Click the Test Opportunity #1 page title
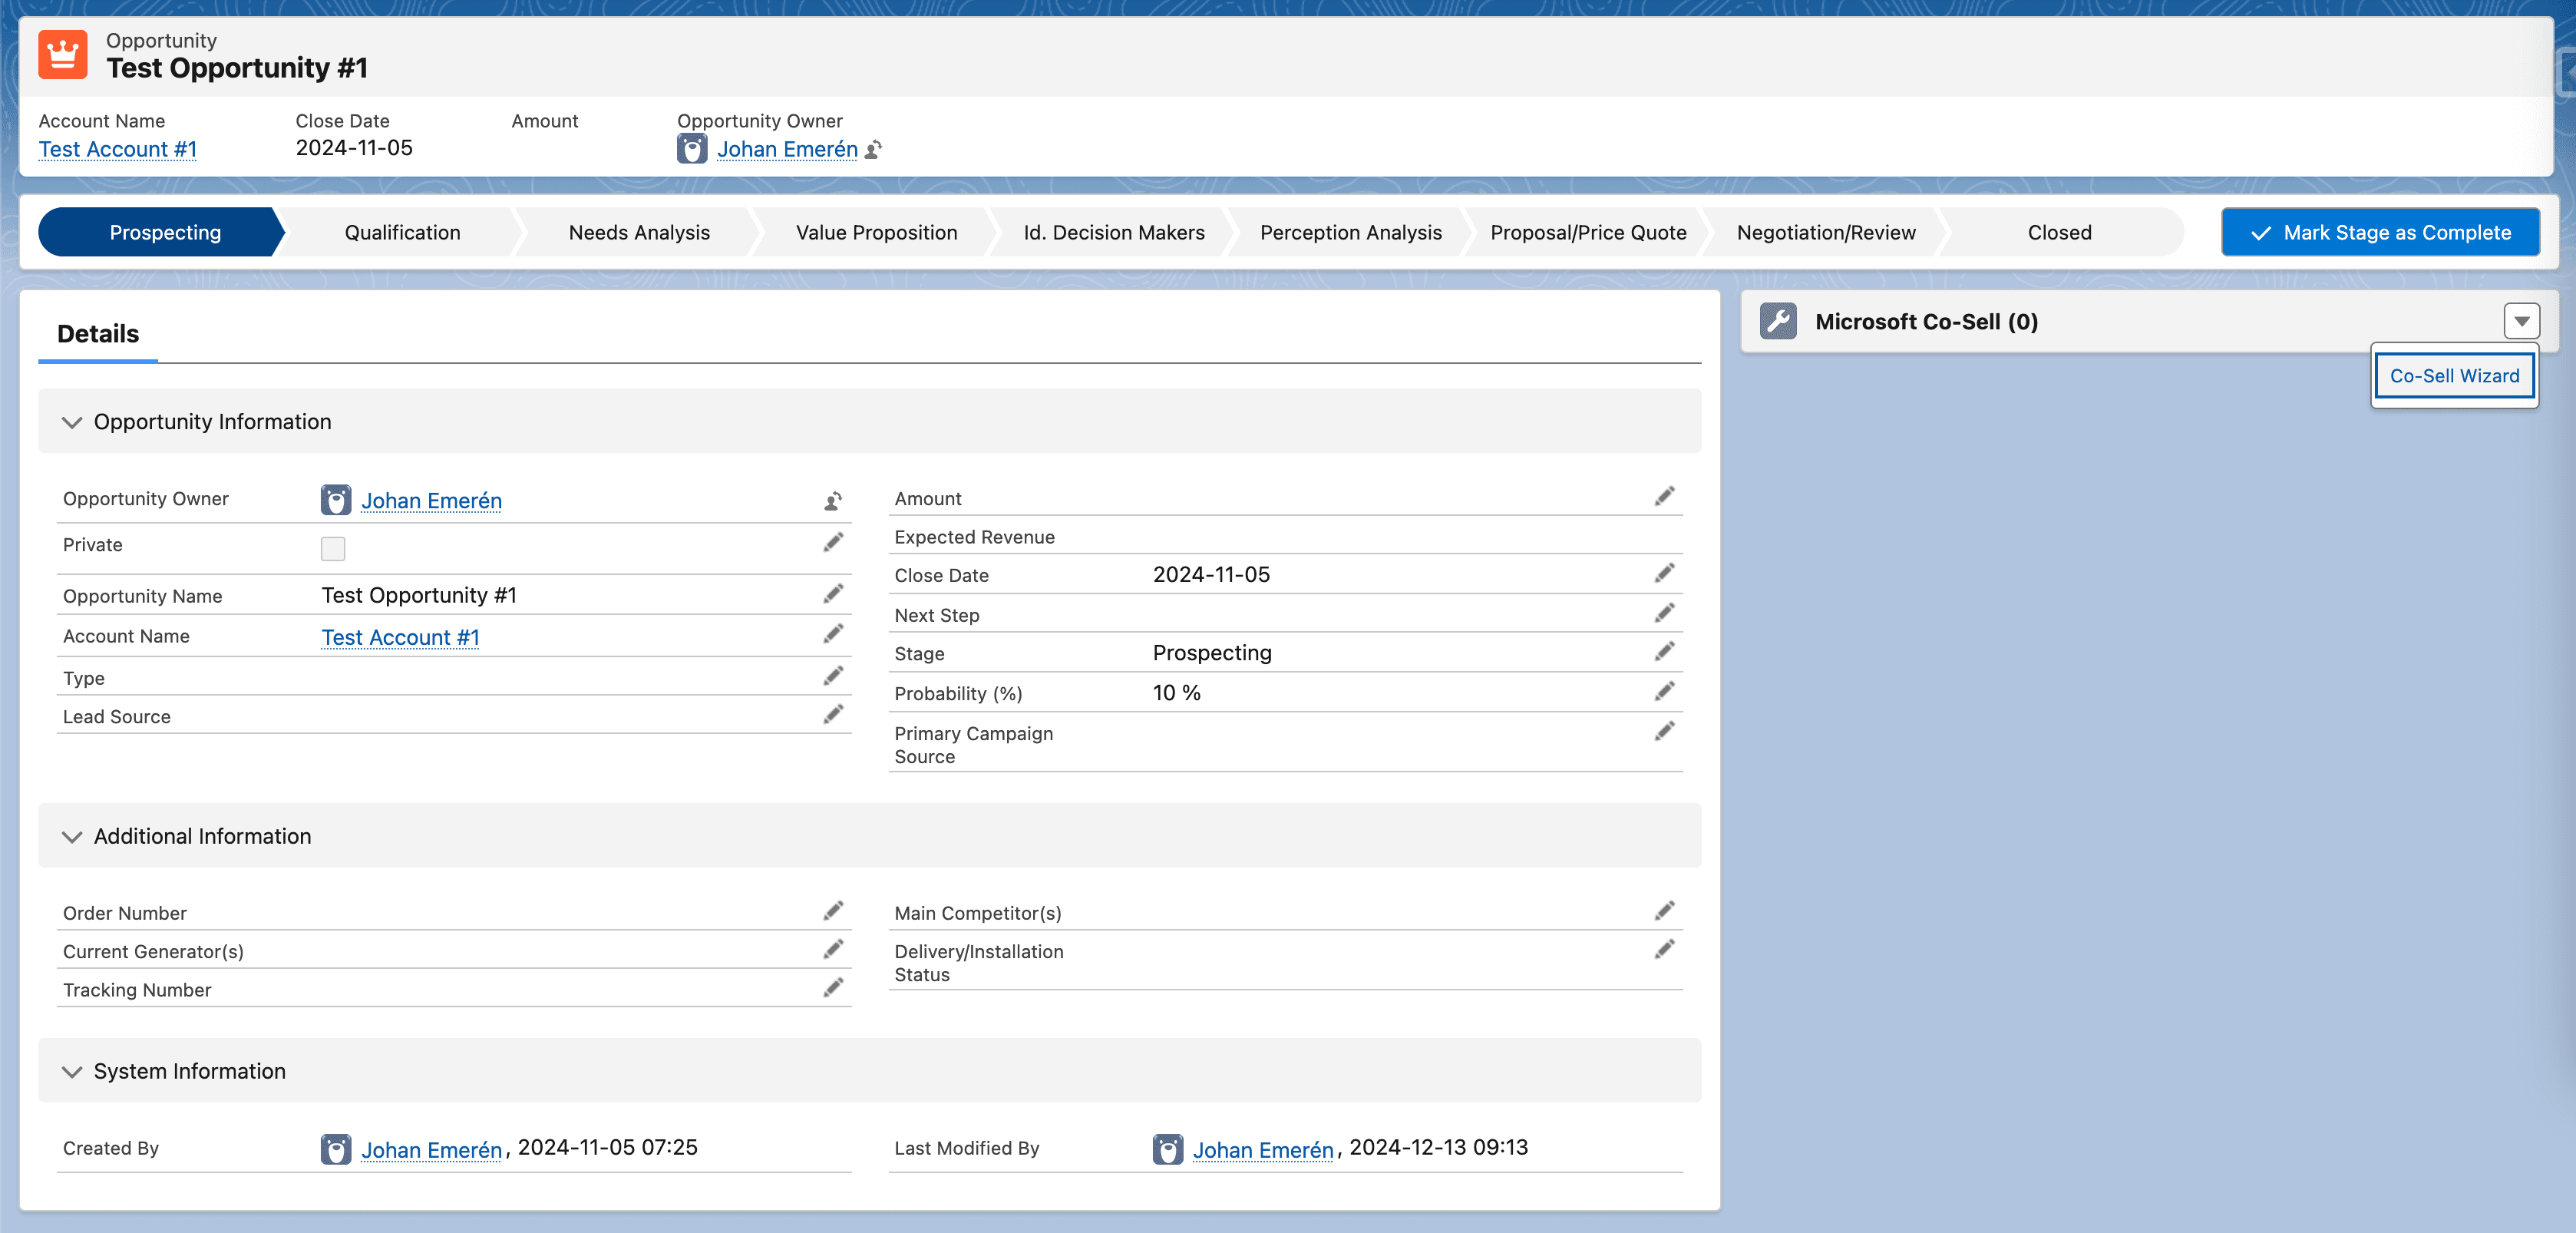This screenshot has height=1233, width=2576. pos(237,68)
